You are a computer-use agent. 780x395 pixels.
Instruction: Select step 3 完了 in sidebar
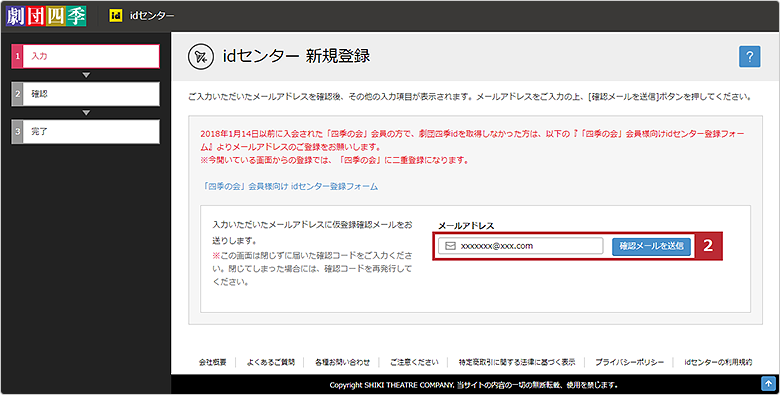point(86,132)
